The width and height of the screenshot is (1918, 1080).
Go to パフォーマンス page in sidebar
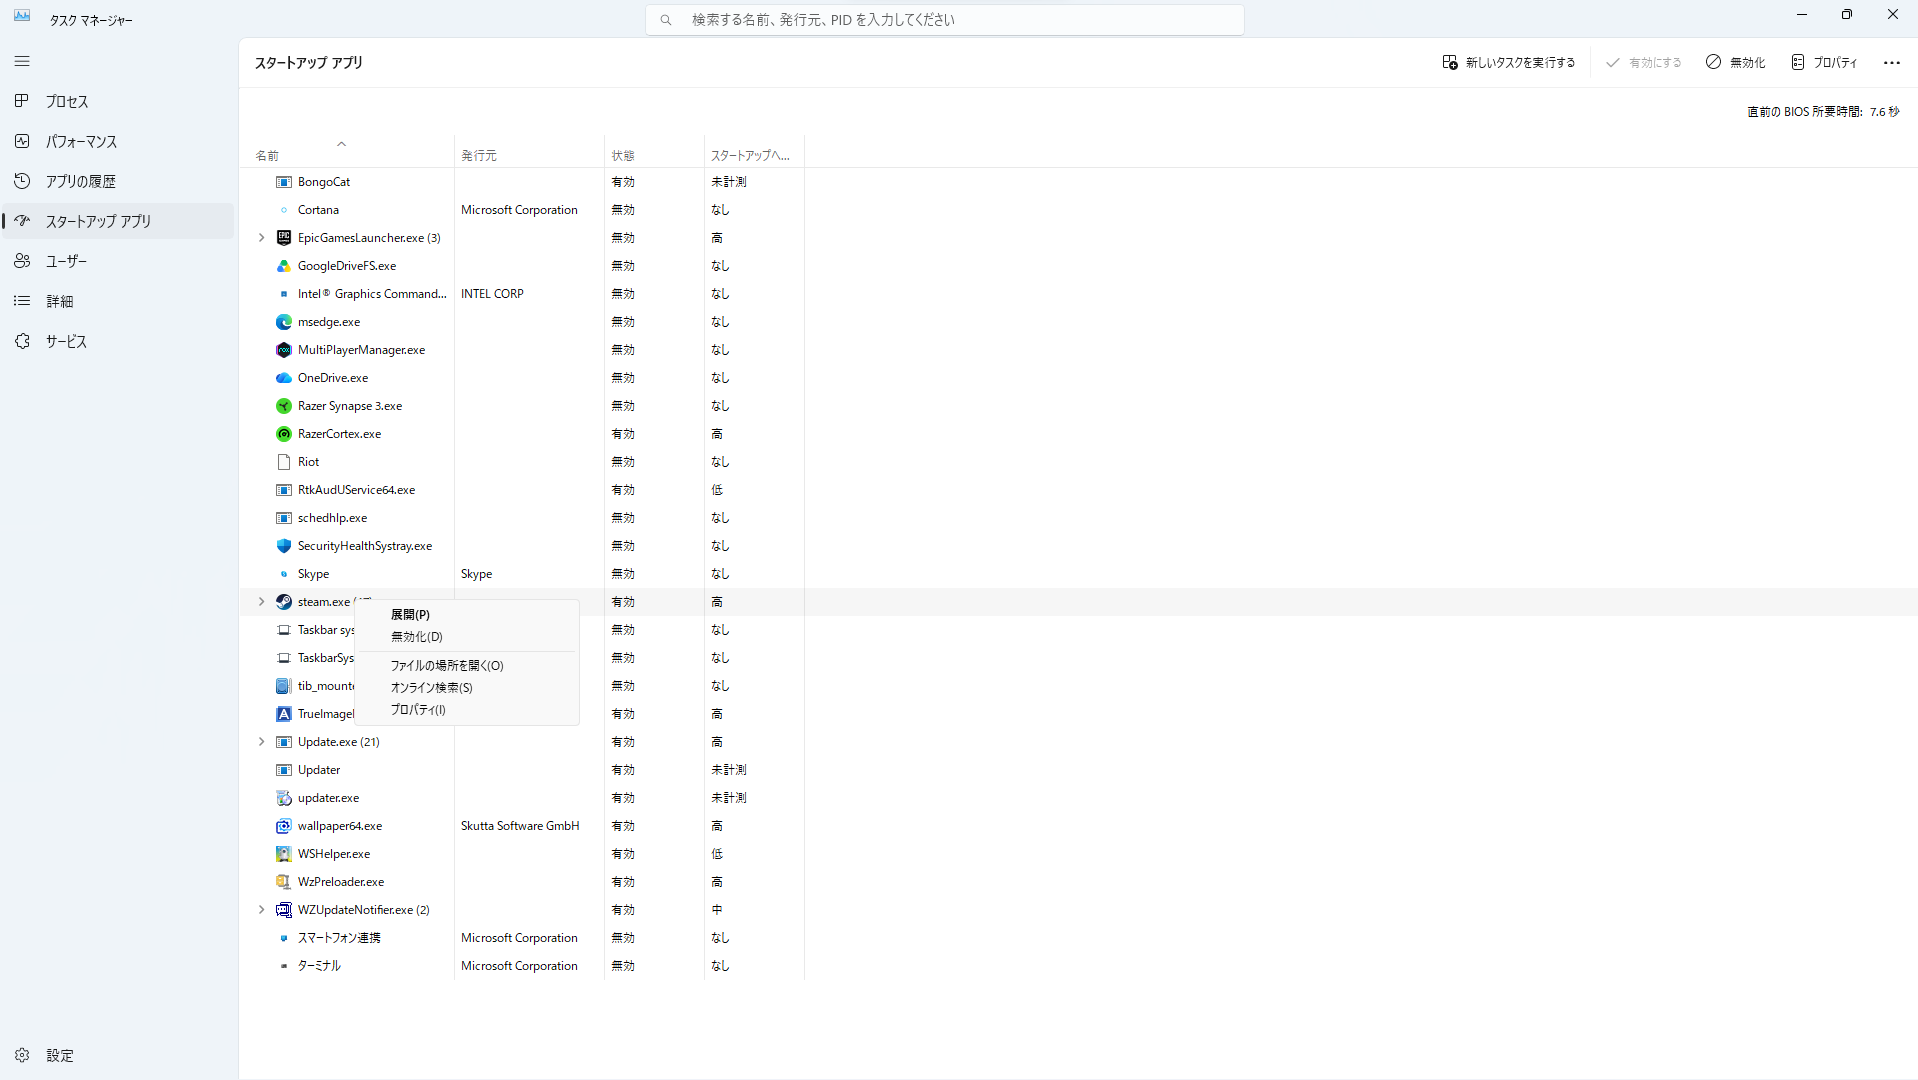coord(119,142)
